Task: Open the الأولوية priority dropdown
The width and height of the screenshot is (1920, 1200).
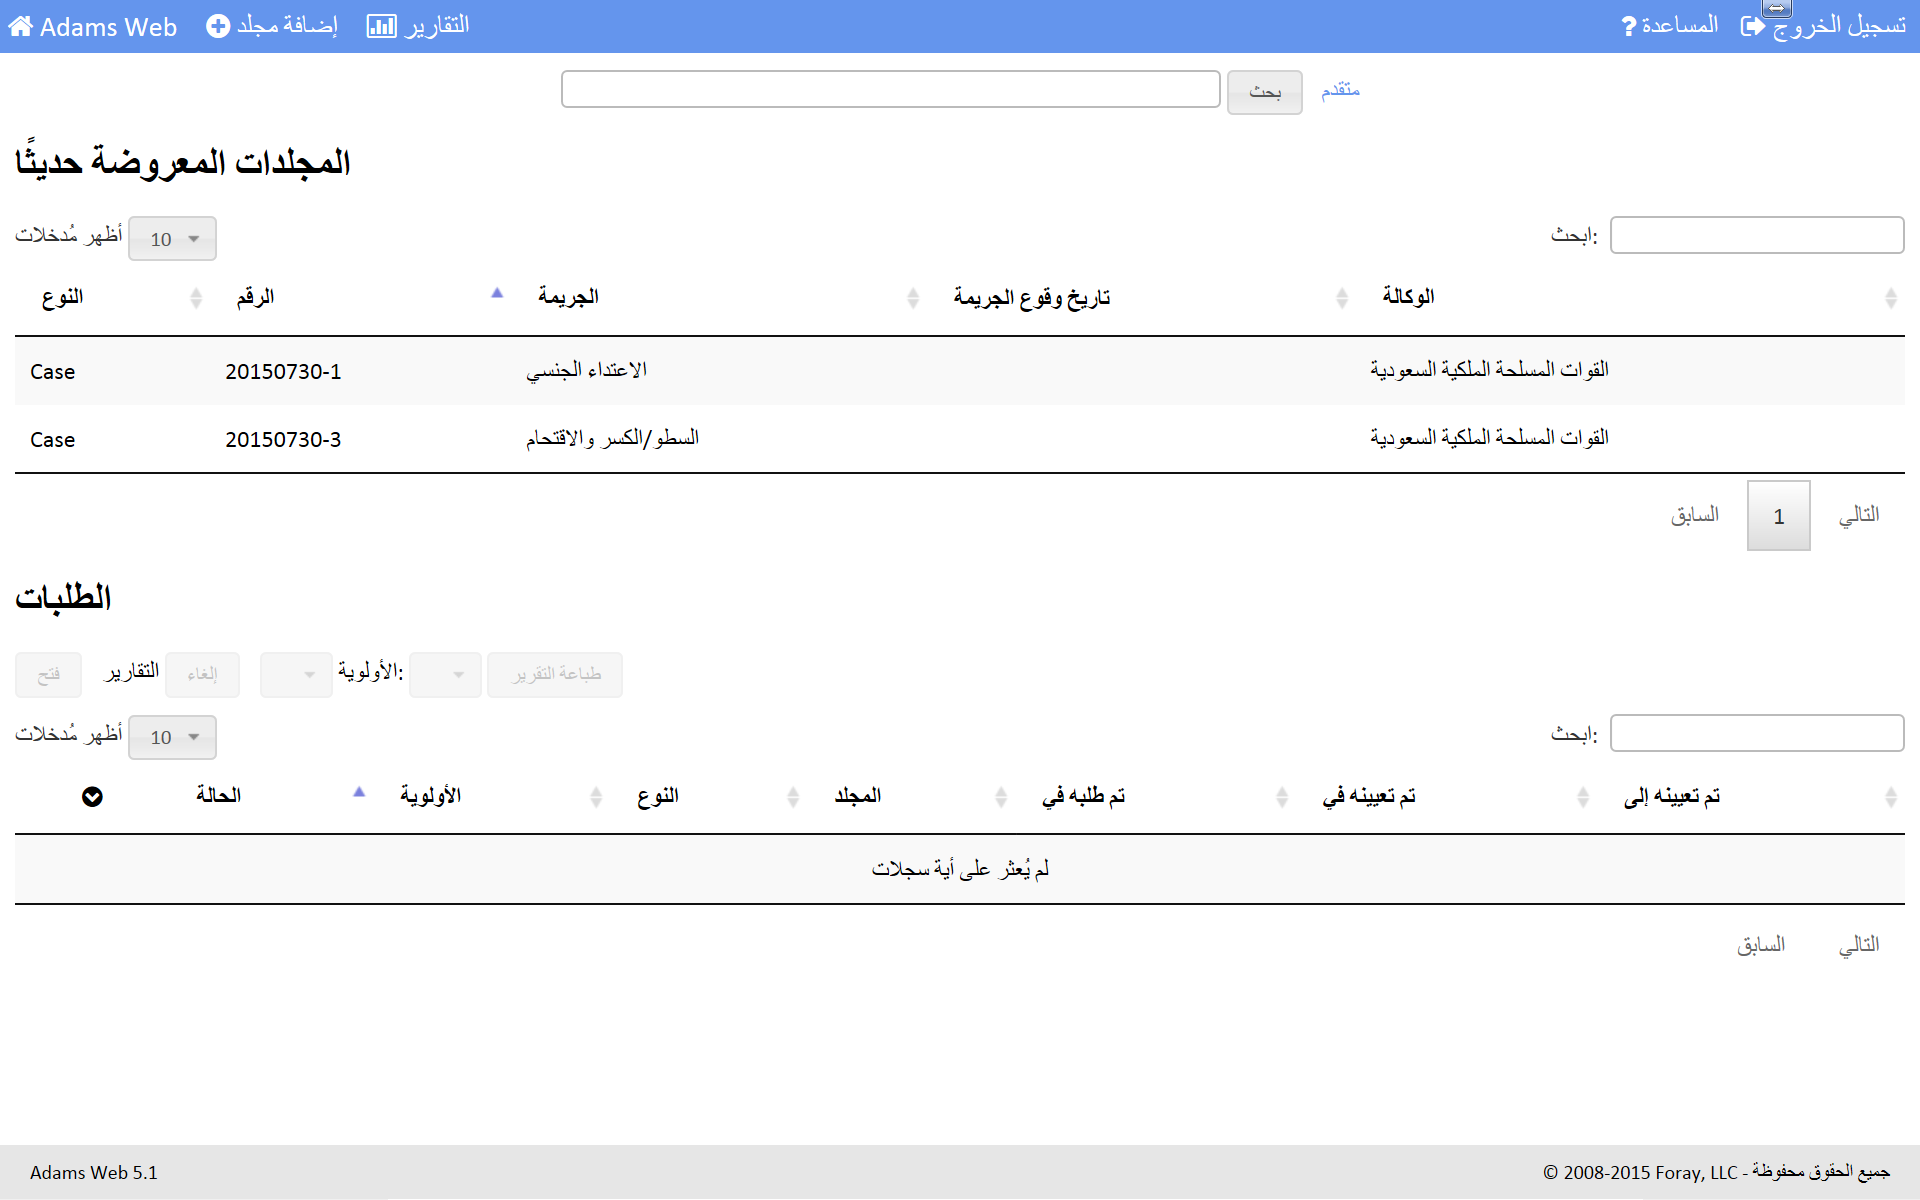Action: point(296,675)
